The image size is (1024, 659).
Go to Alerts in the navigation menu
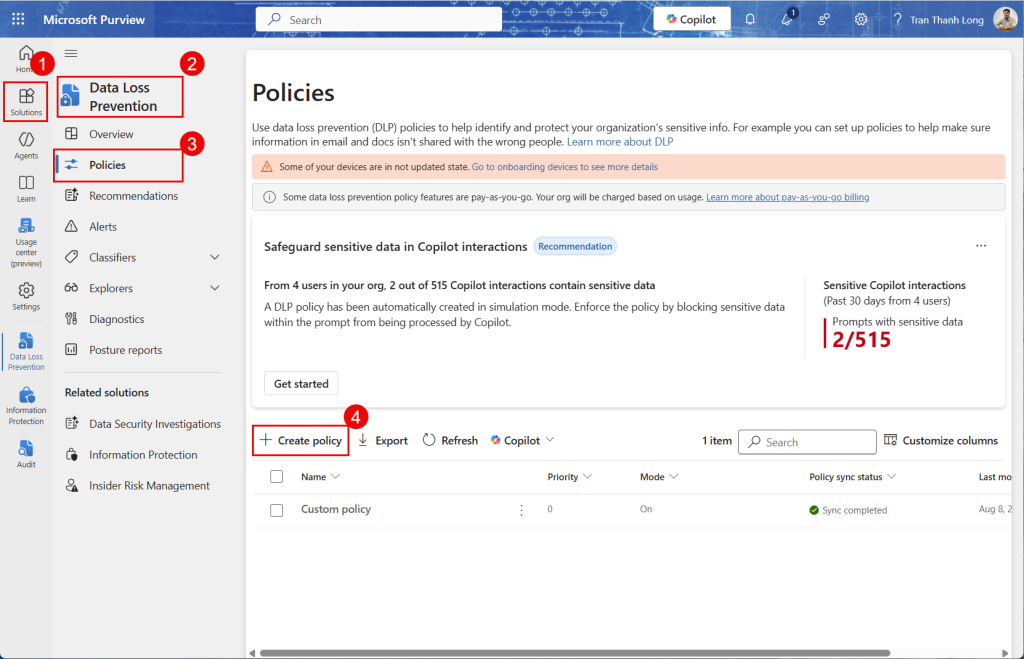click(102, 227)
